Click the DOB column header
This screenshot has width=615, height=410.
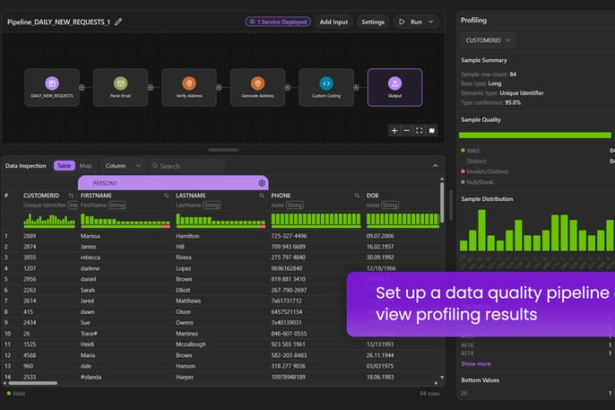pos(373,195)
